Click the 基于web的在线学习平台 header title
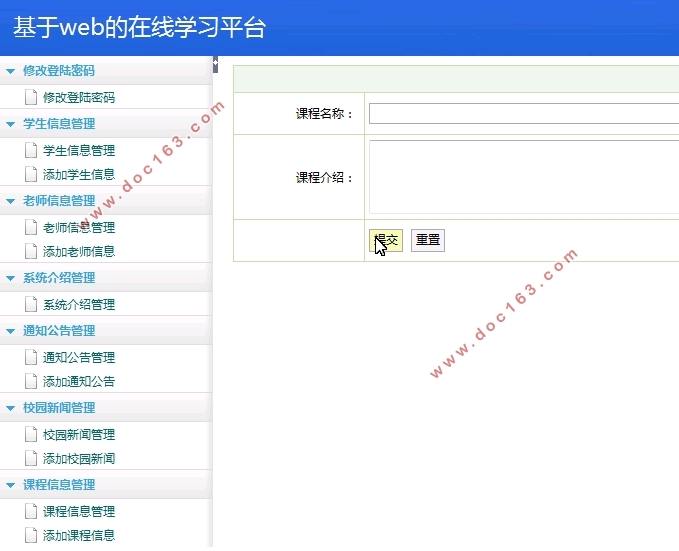The height and width of the screenshot is (551, 679). click(139, 27)
